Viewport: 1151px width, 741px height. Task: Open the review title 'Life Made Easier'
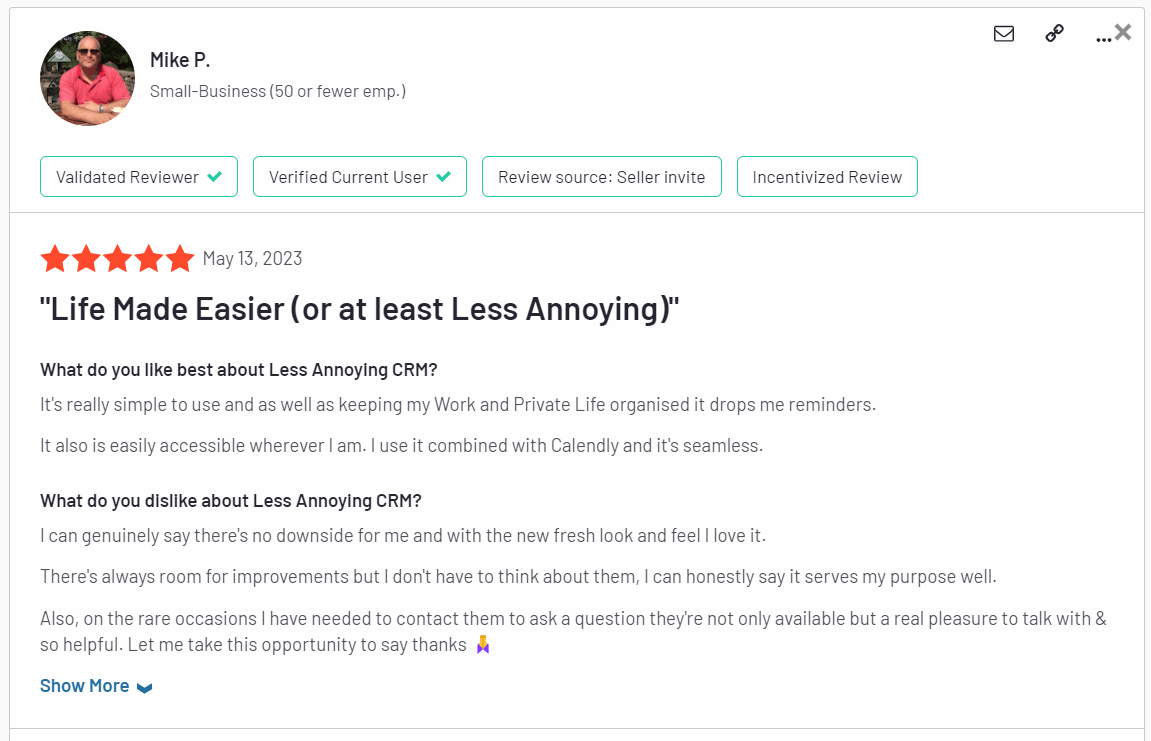pos(360,309)
